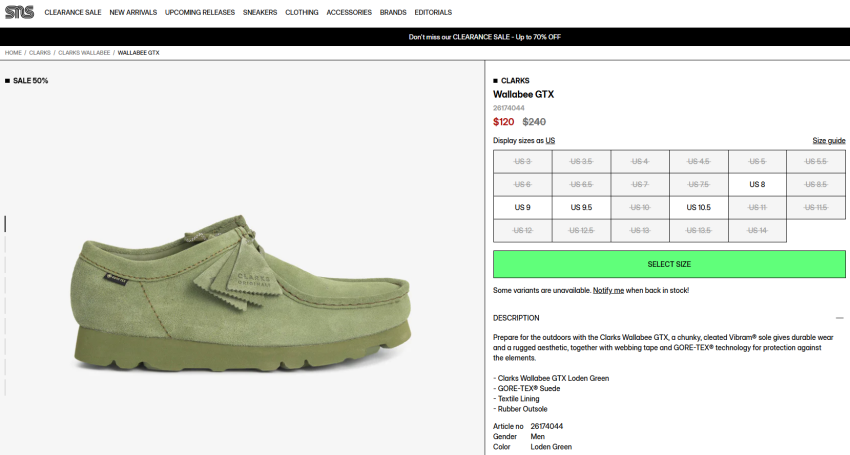
Task: Click the green Select Size button
Action: click(x=669, y=264)
